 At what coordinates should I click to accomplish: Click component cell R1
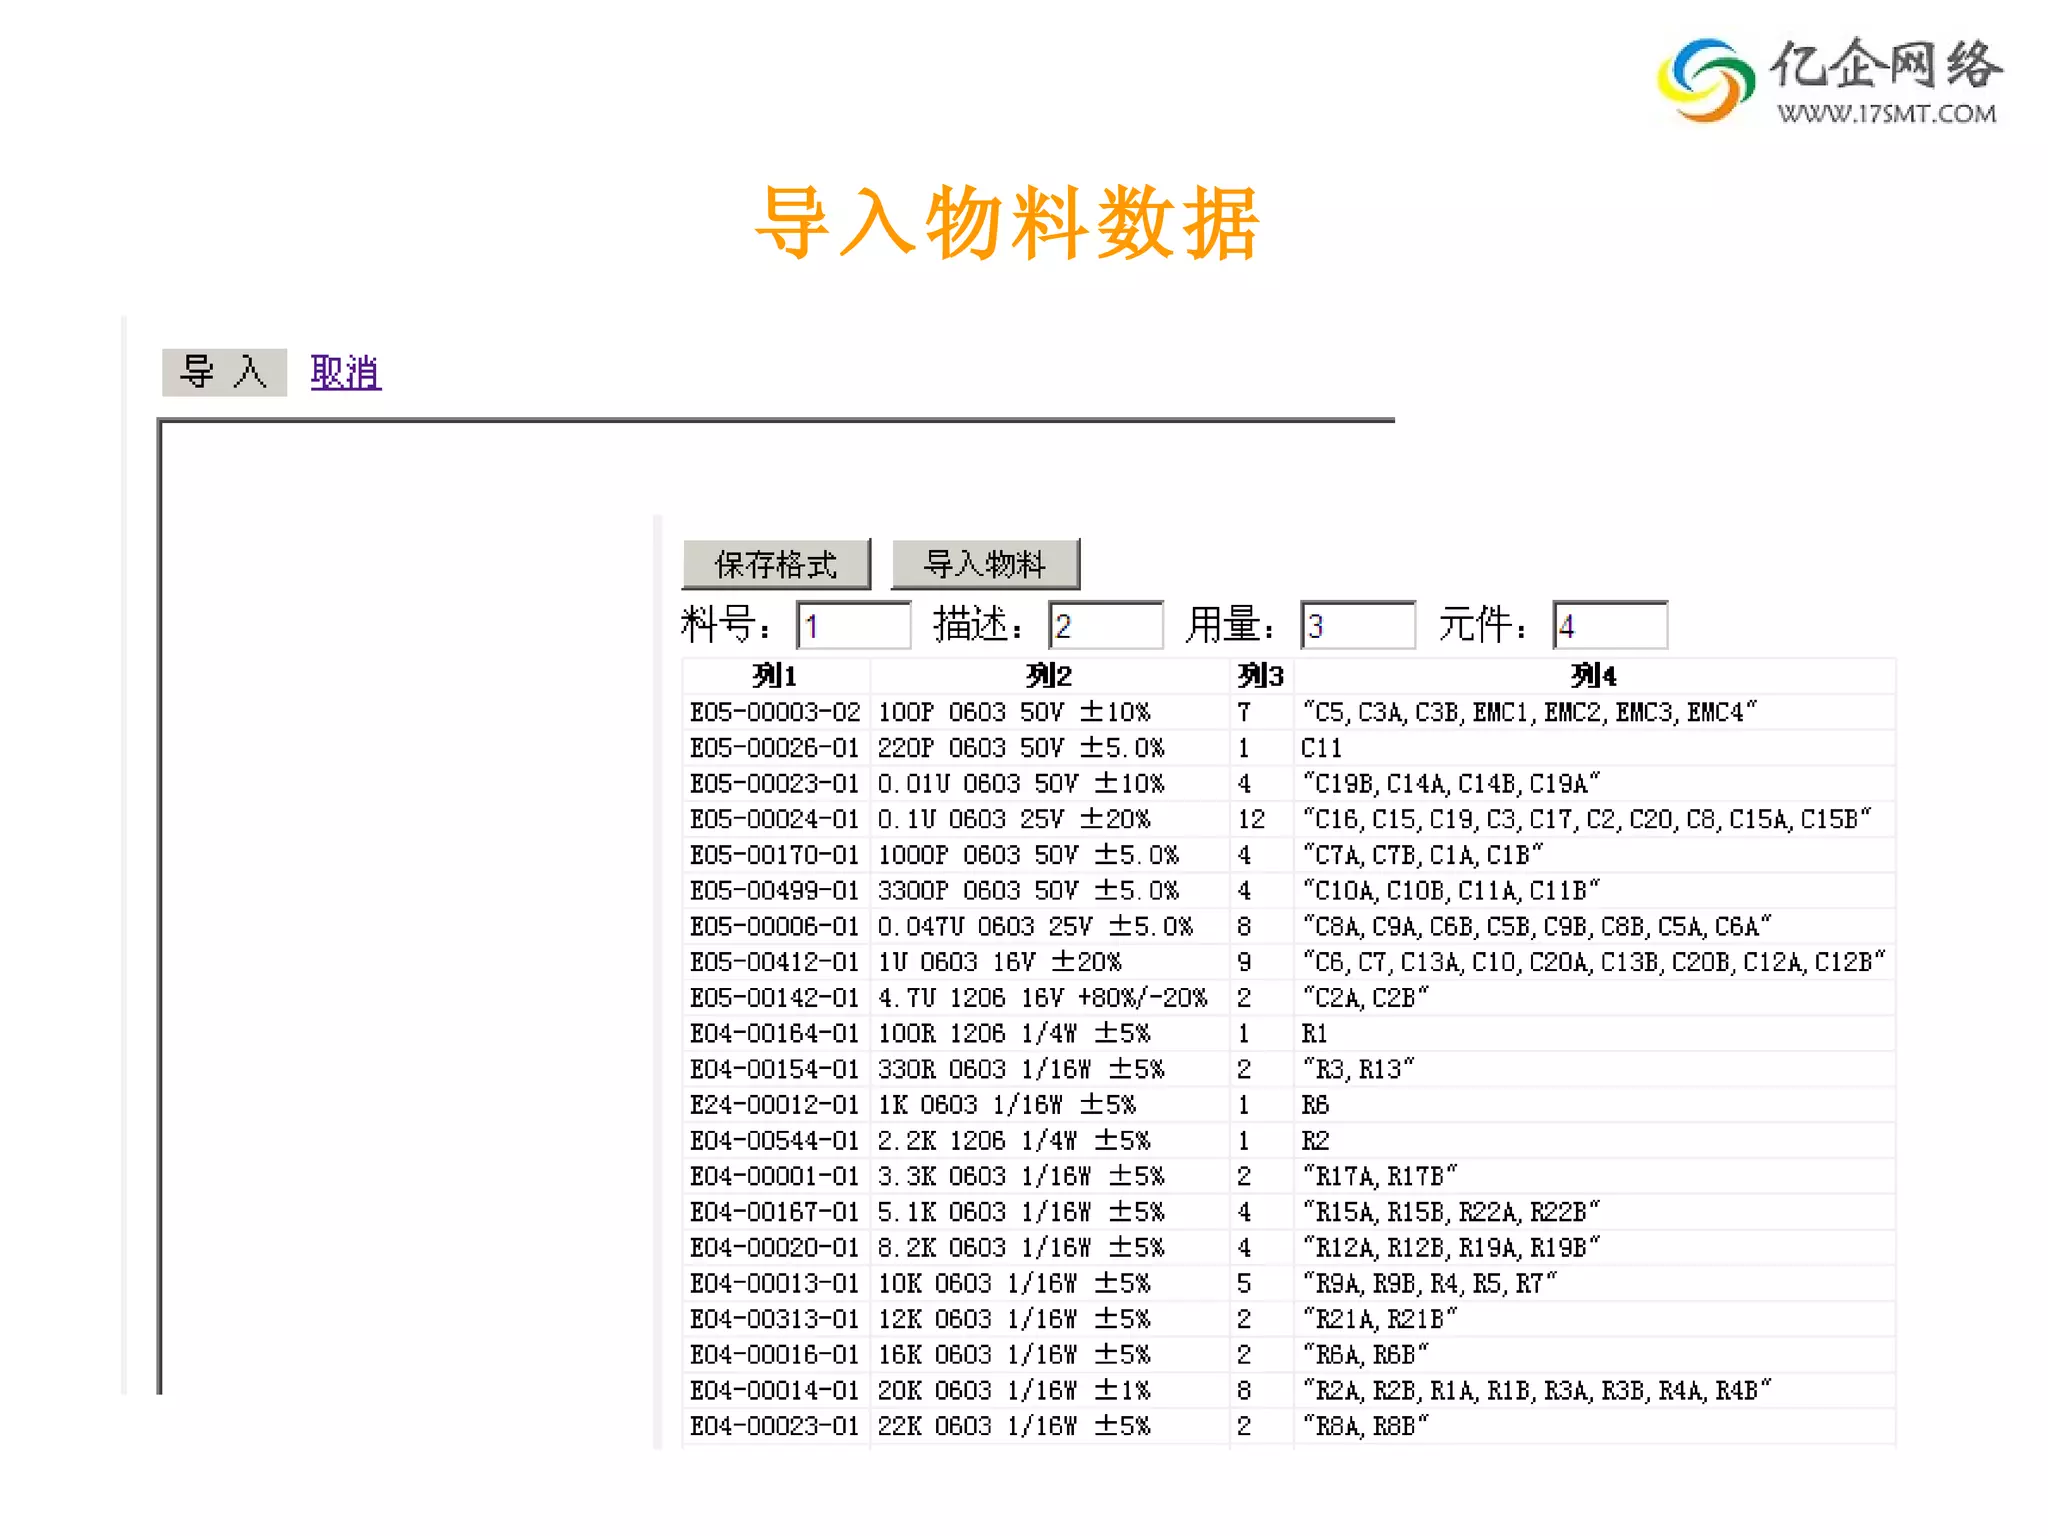click(1594, 1033)
